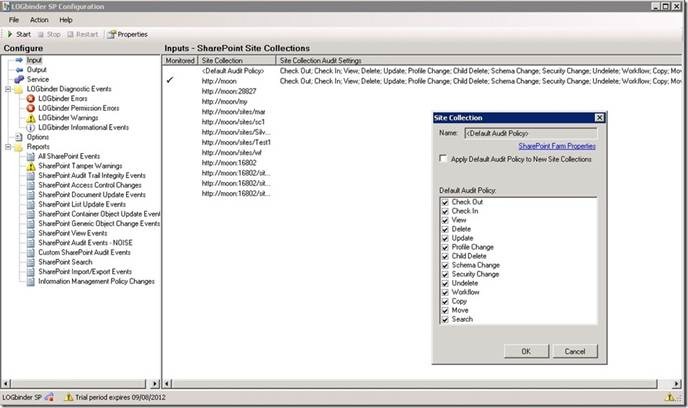Click the SharePoint Farm Properties link
The image size is (688, 408).
click(x=557, y=146)
